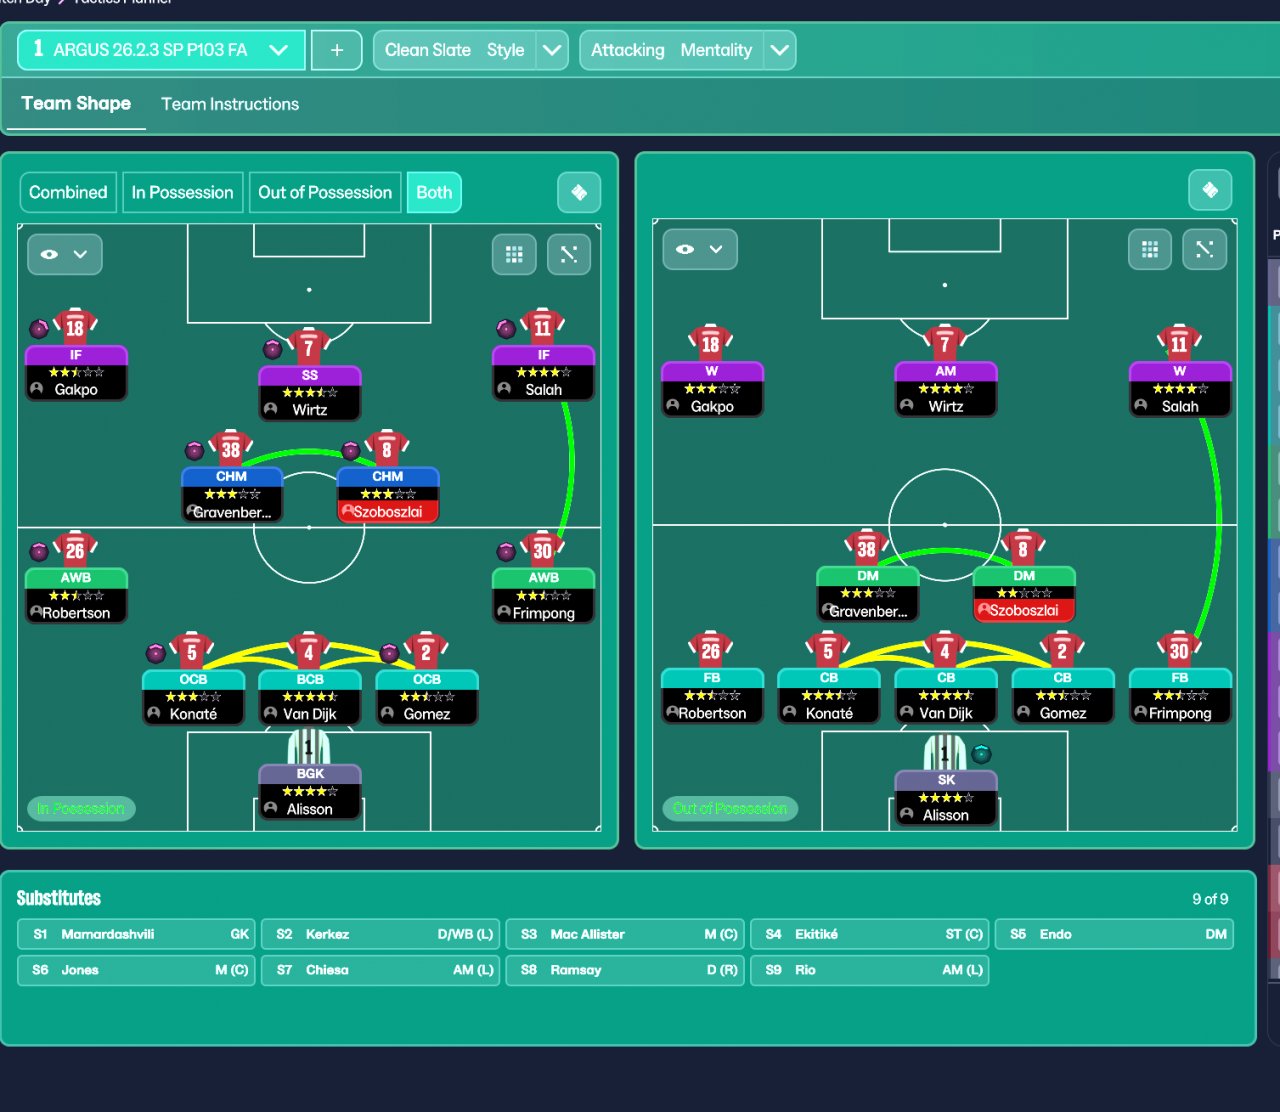This screenshot has height=1112, width=1280.
Task: Select Gravenberch's number 38 shirt on Out of Possession pitch
Action: pyautogui.click(x=867, y=547)
